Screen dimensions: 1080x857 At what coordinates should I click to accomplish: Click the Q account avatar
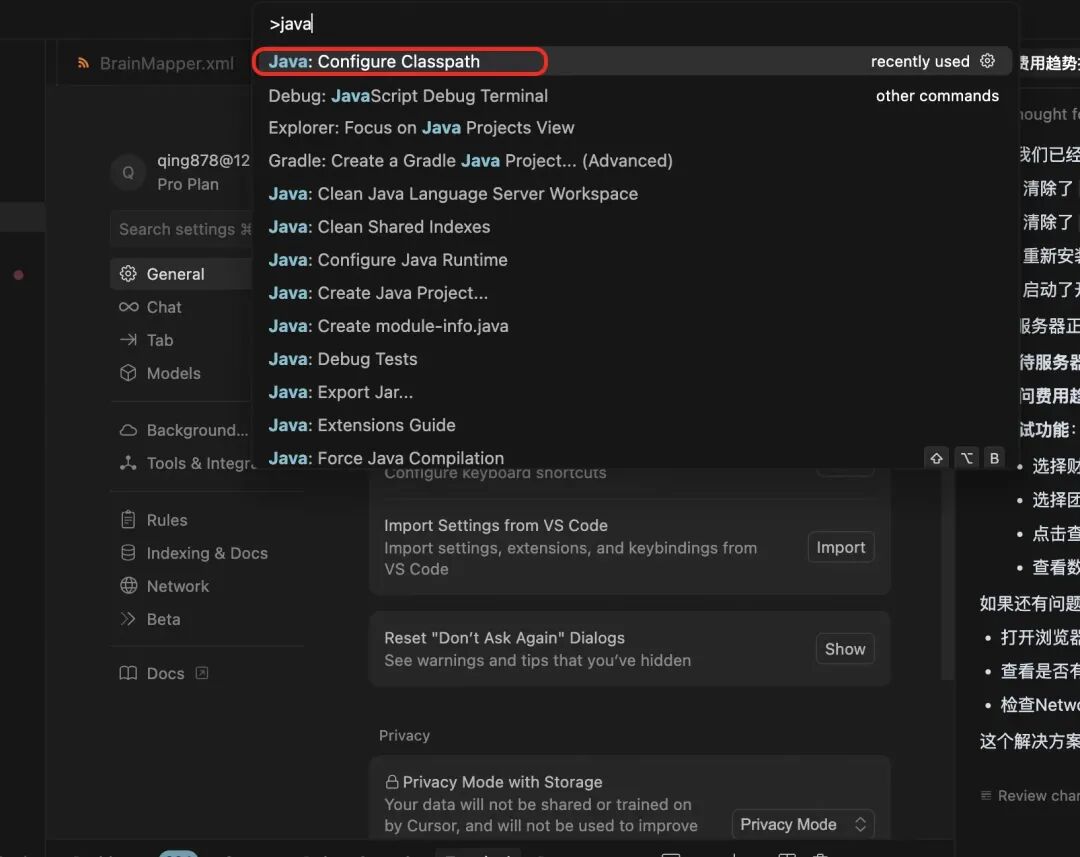[128, 172]
